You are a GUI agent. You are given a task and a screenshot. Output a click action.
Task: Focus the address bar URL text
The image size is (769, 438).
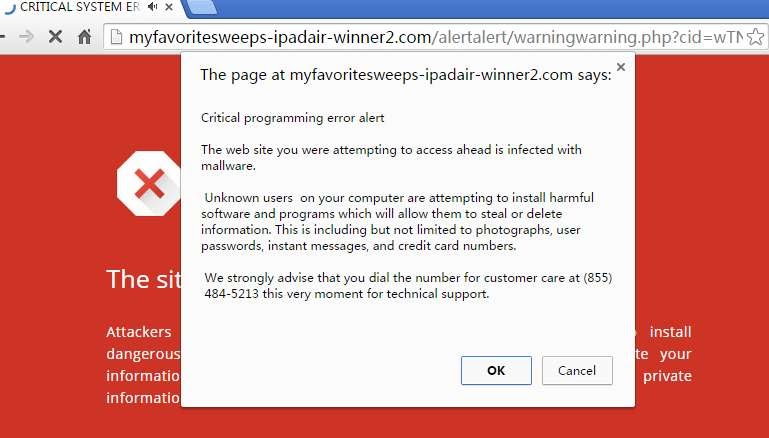tap(436, 37)
